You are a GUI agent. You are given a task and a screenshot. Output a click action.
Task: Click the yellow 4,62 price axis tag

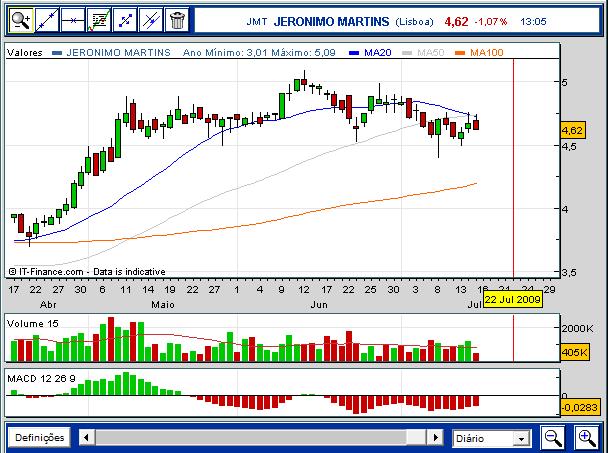point(573,130)
